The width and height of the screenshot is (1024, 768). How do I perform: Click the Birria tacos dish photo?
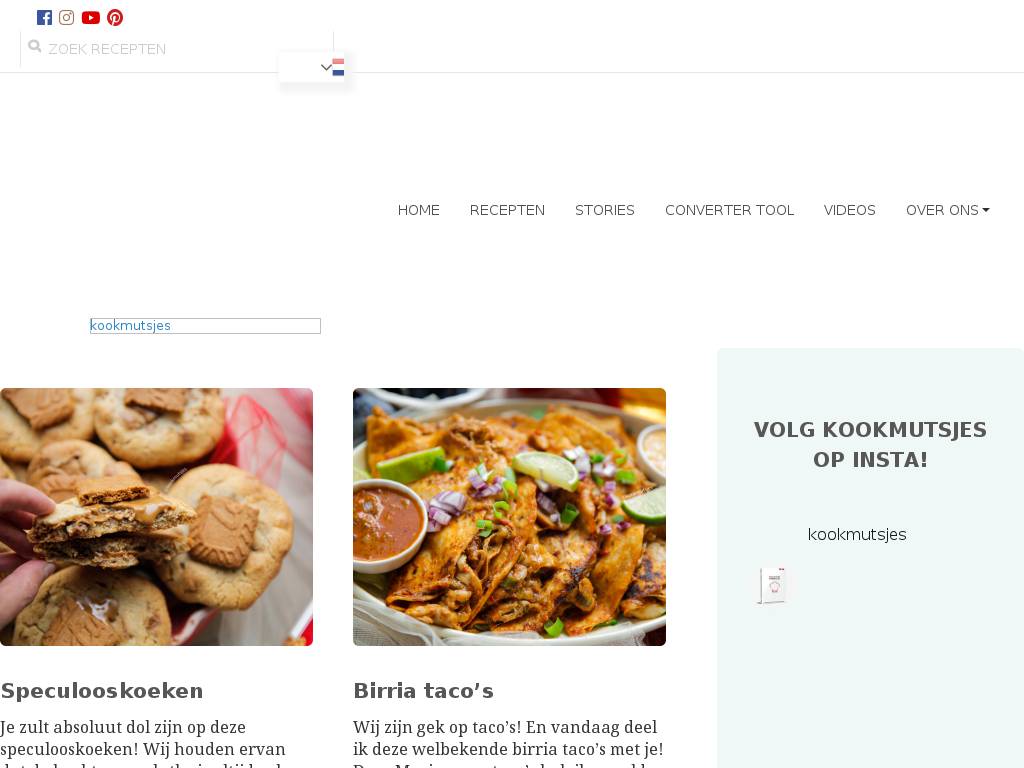(x=509, y=517)
